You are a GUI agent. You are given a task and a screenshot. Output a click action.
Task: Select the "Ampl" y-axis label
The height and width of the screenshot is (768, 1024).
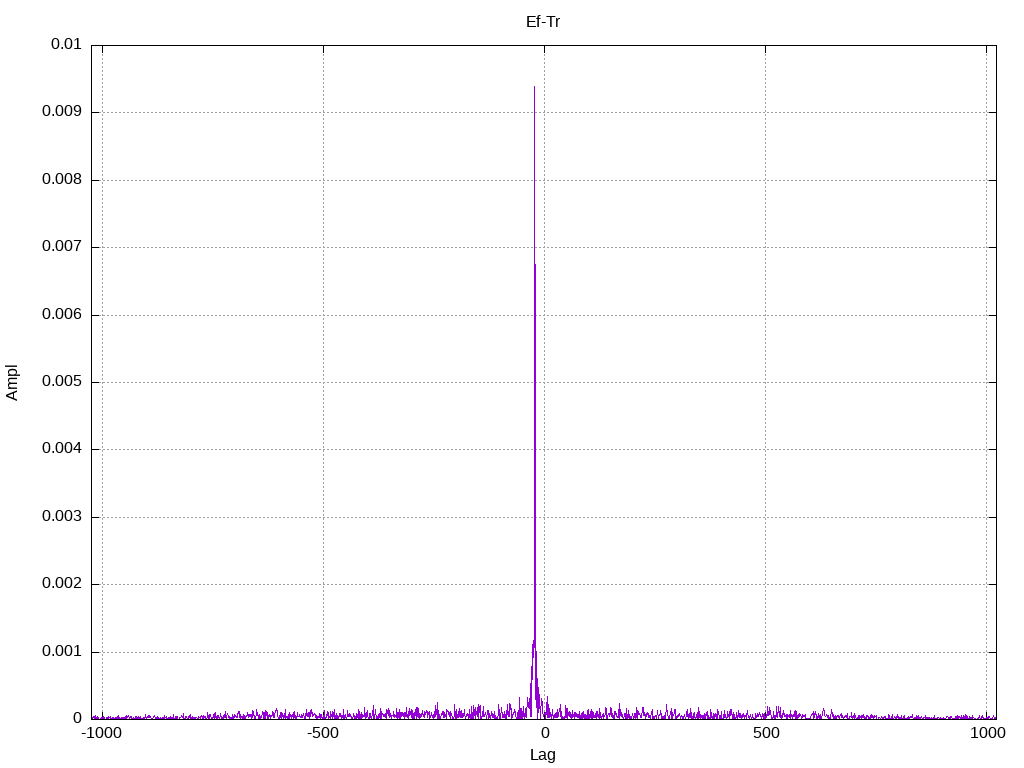tap(12, 383)
